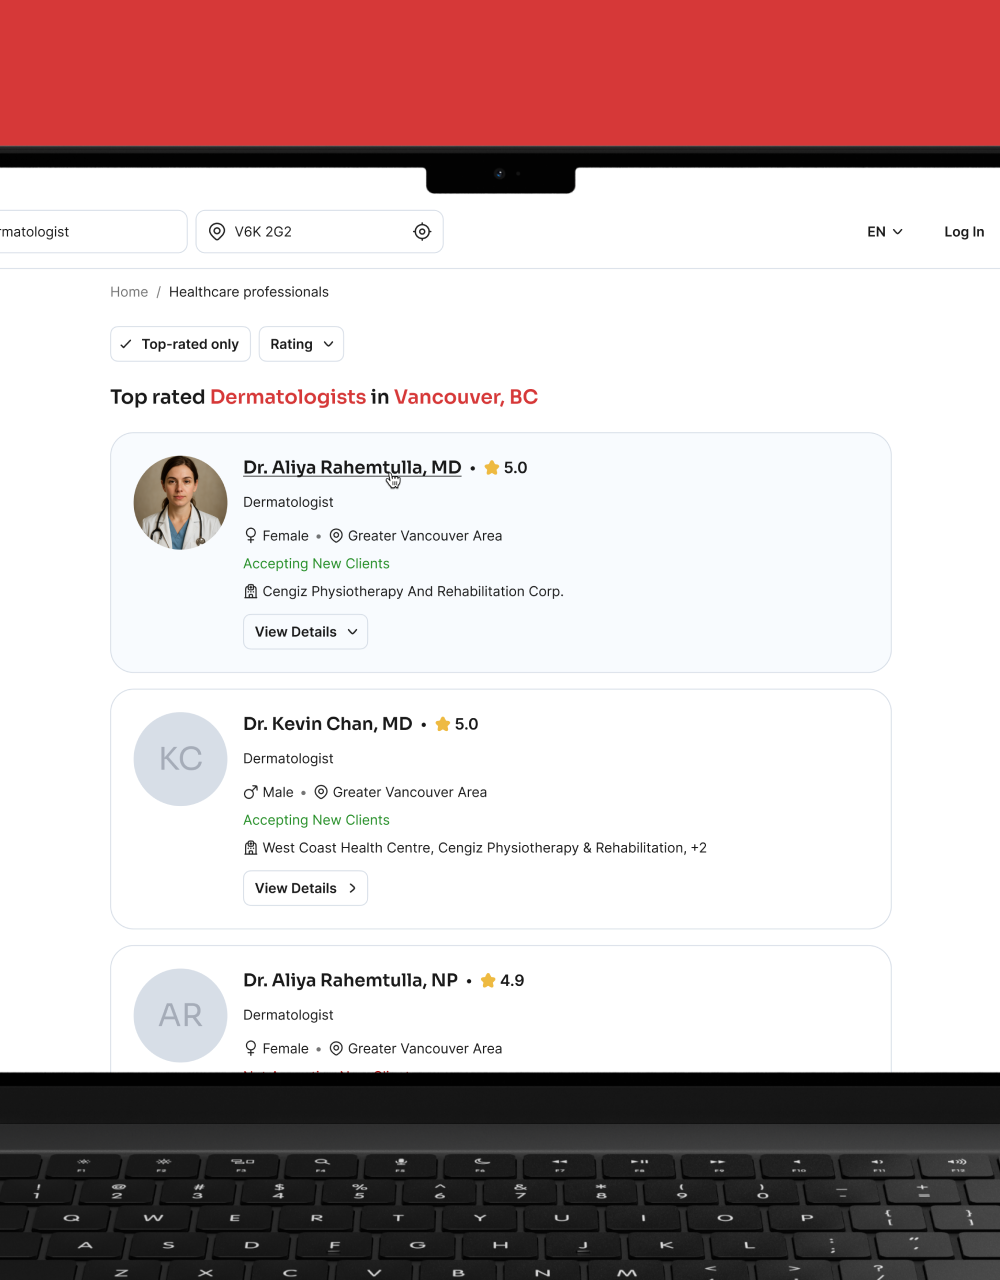
Task: Click the female gender icon in Rahemtulla MD card
Action: pos(251,536)
